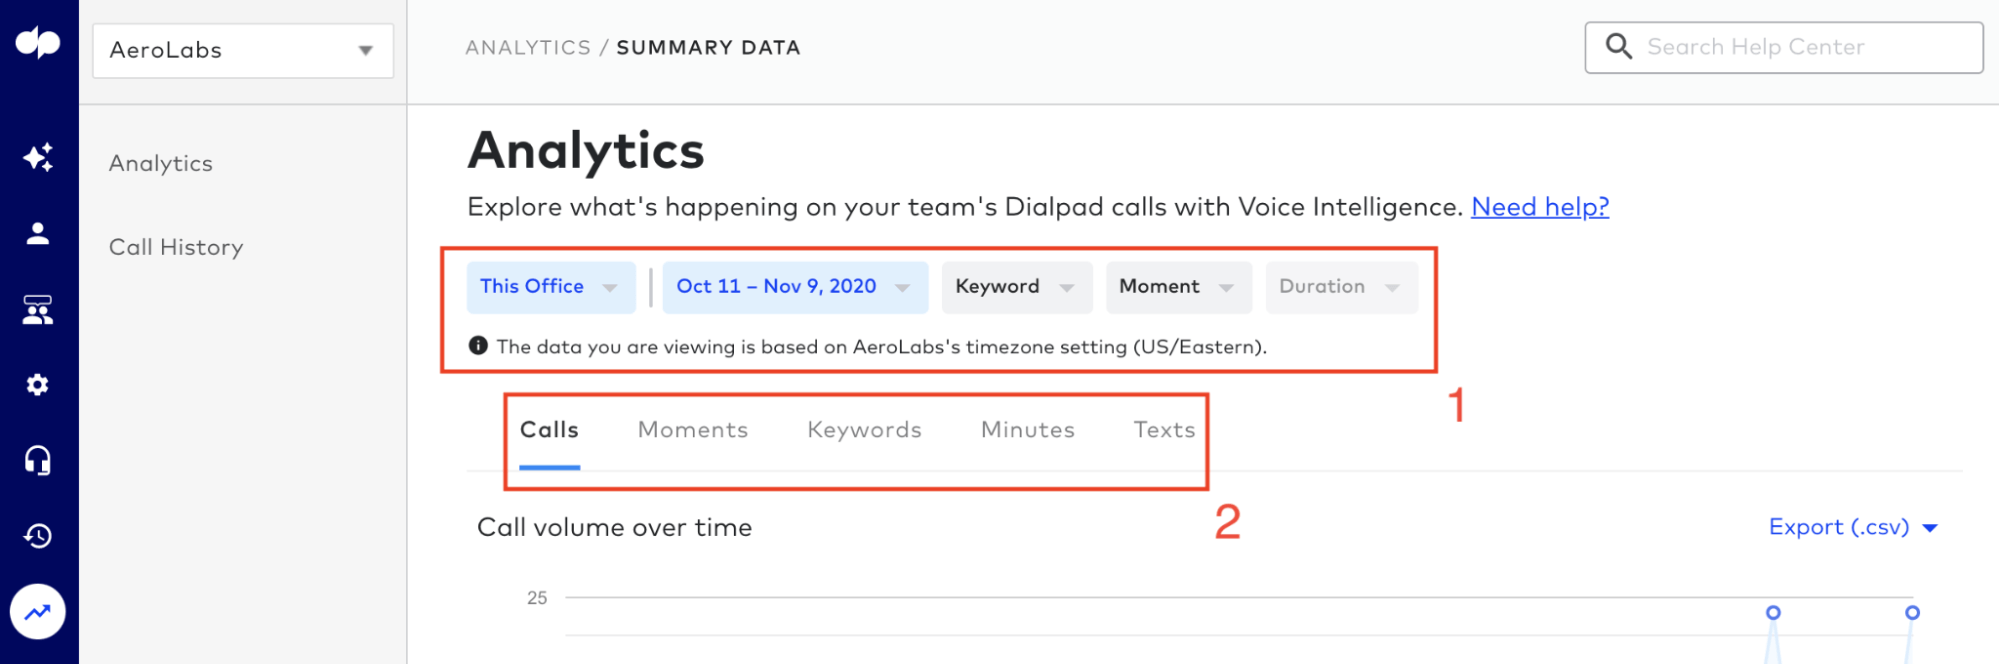Open the settings gear icon in sidebar

(38, 385)
